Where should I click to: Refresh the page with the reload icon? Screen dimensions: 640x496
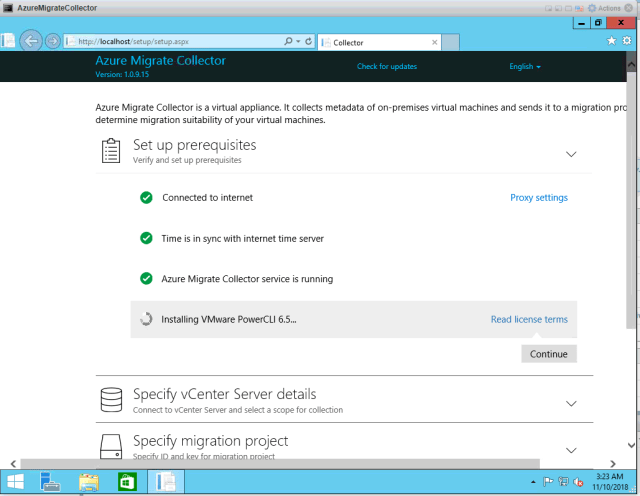(308, 41)
